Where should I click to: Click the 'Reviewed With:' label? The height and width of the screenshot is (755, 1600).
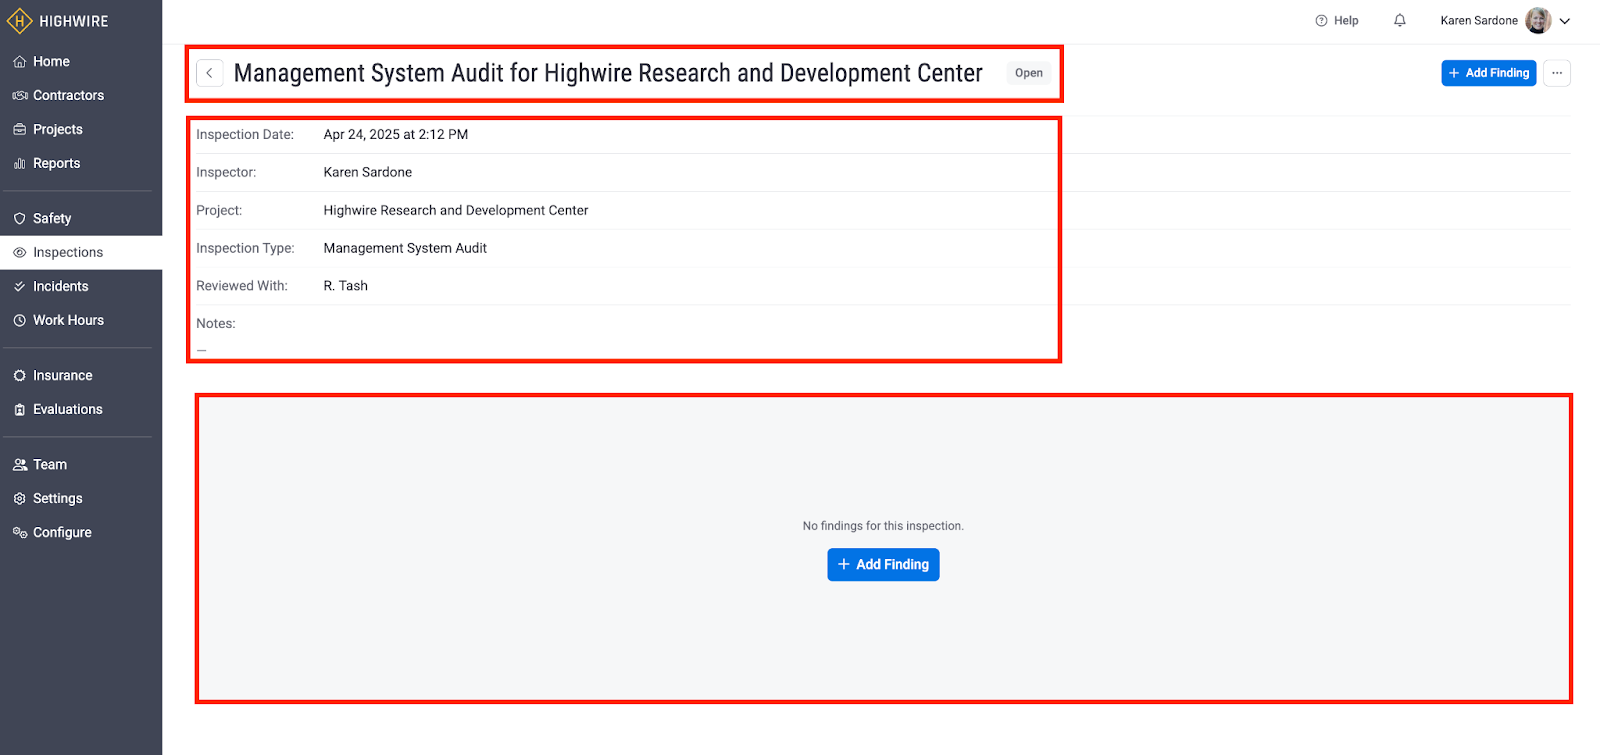(242, 286)
